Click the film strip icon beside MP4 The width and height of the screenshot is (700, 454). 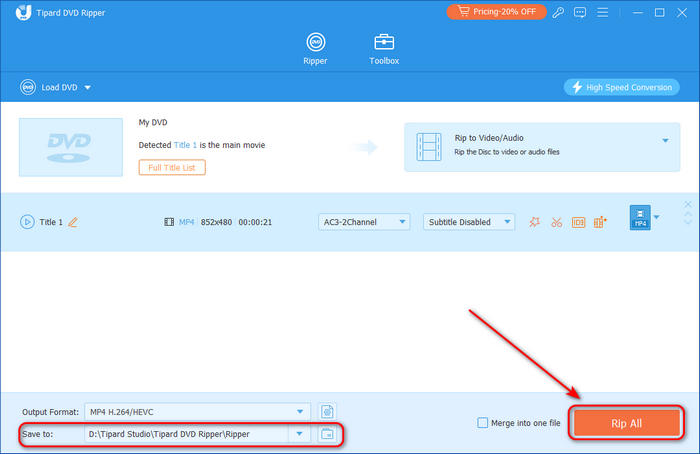[169, 222]
